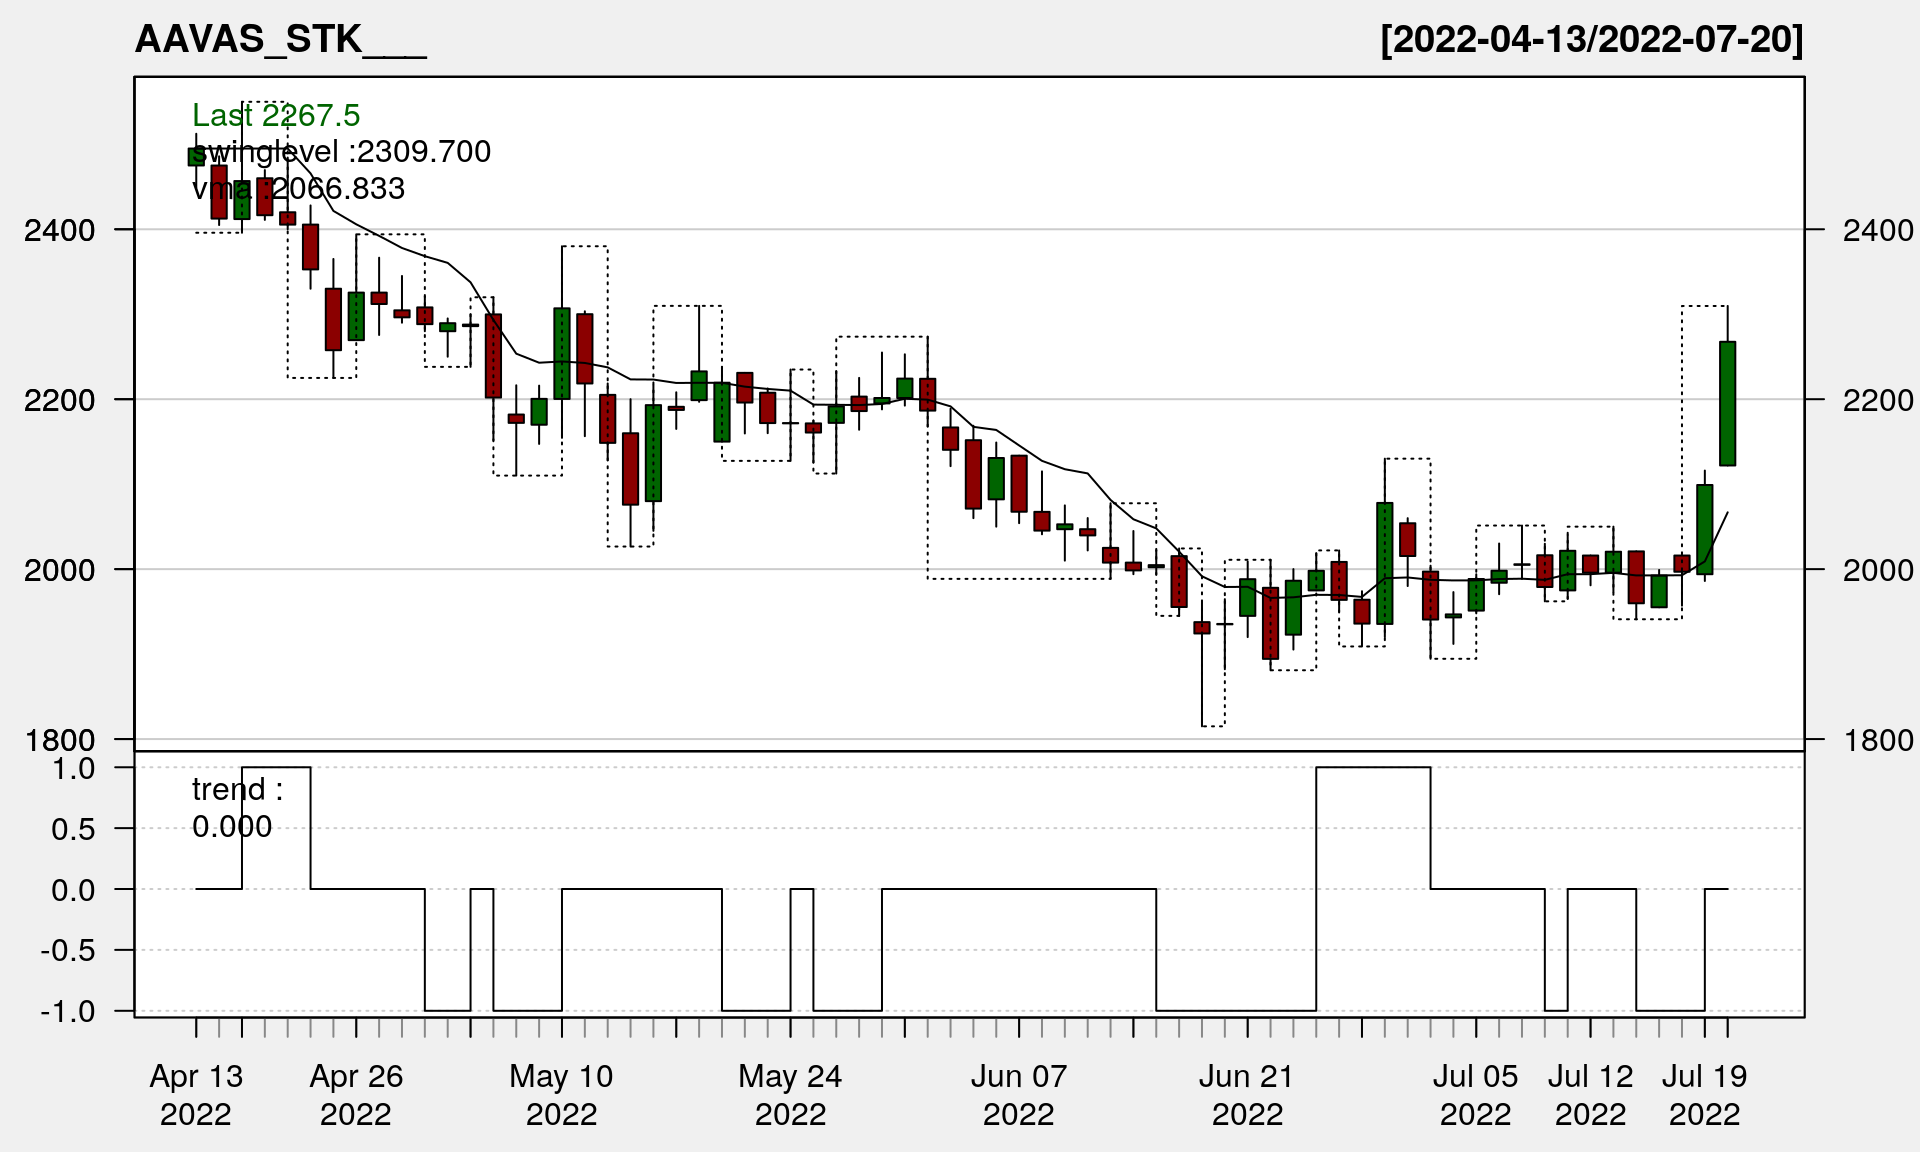
Task: Click the Jun 07 2022 axis label
Action: [x=1019, y=1095]
